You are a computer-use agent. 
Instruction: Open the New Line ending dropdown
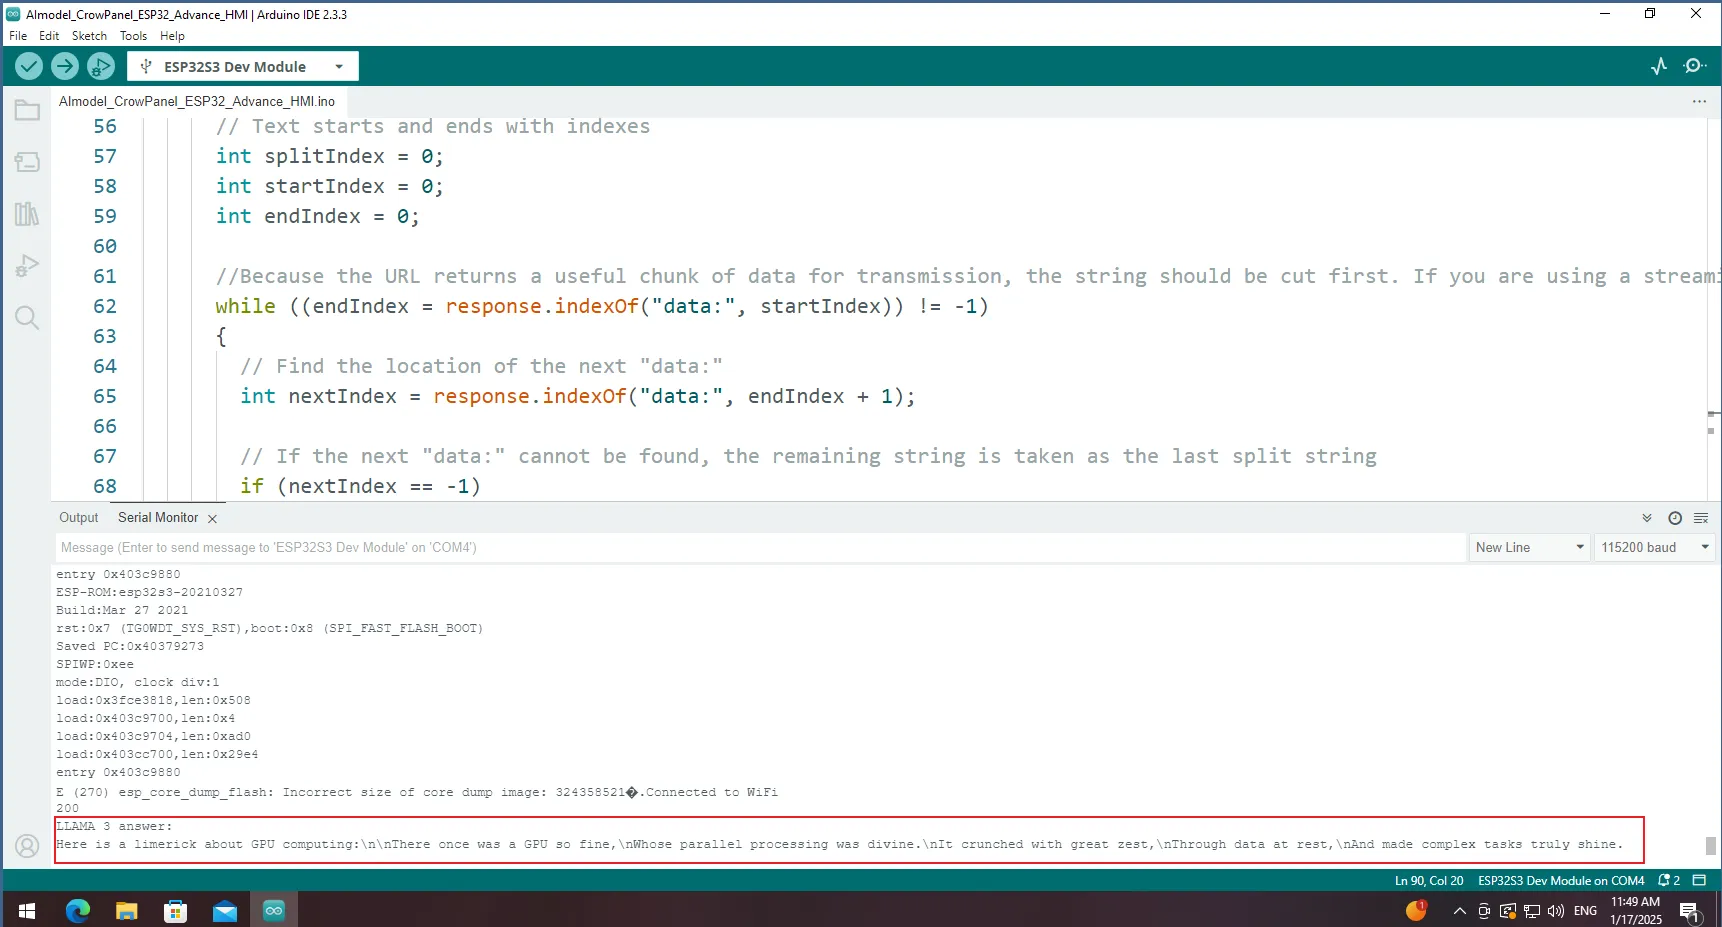click(x=1528, y=548)
